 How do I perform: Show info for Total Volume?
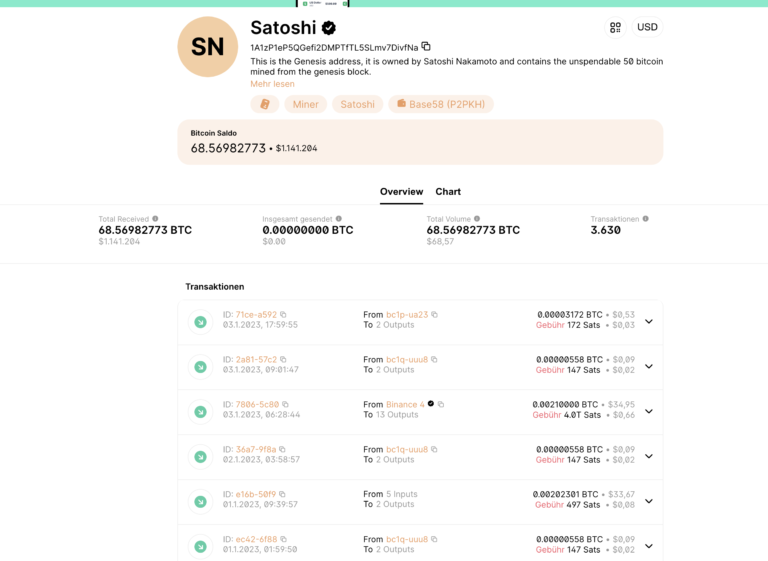pyautogui.click(x=477, y=219)
